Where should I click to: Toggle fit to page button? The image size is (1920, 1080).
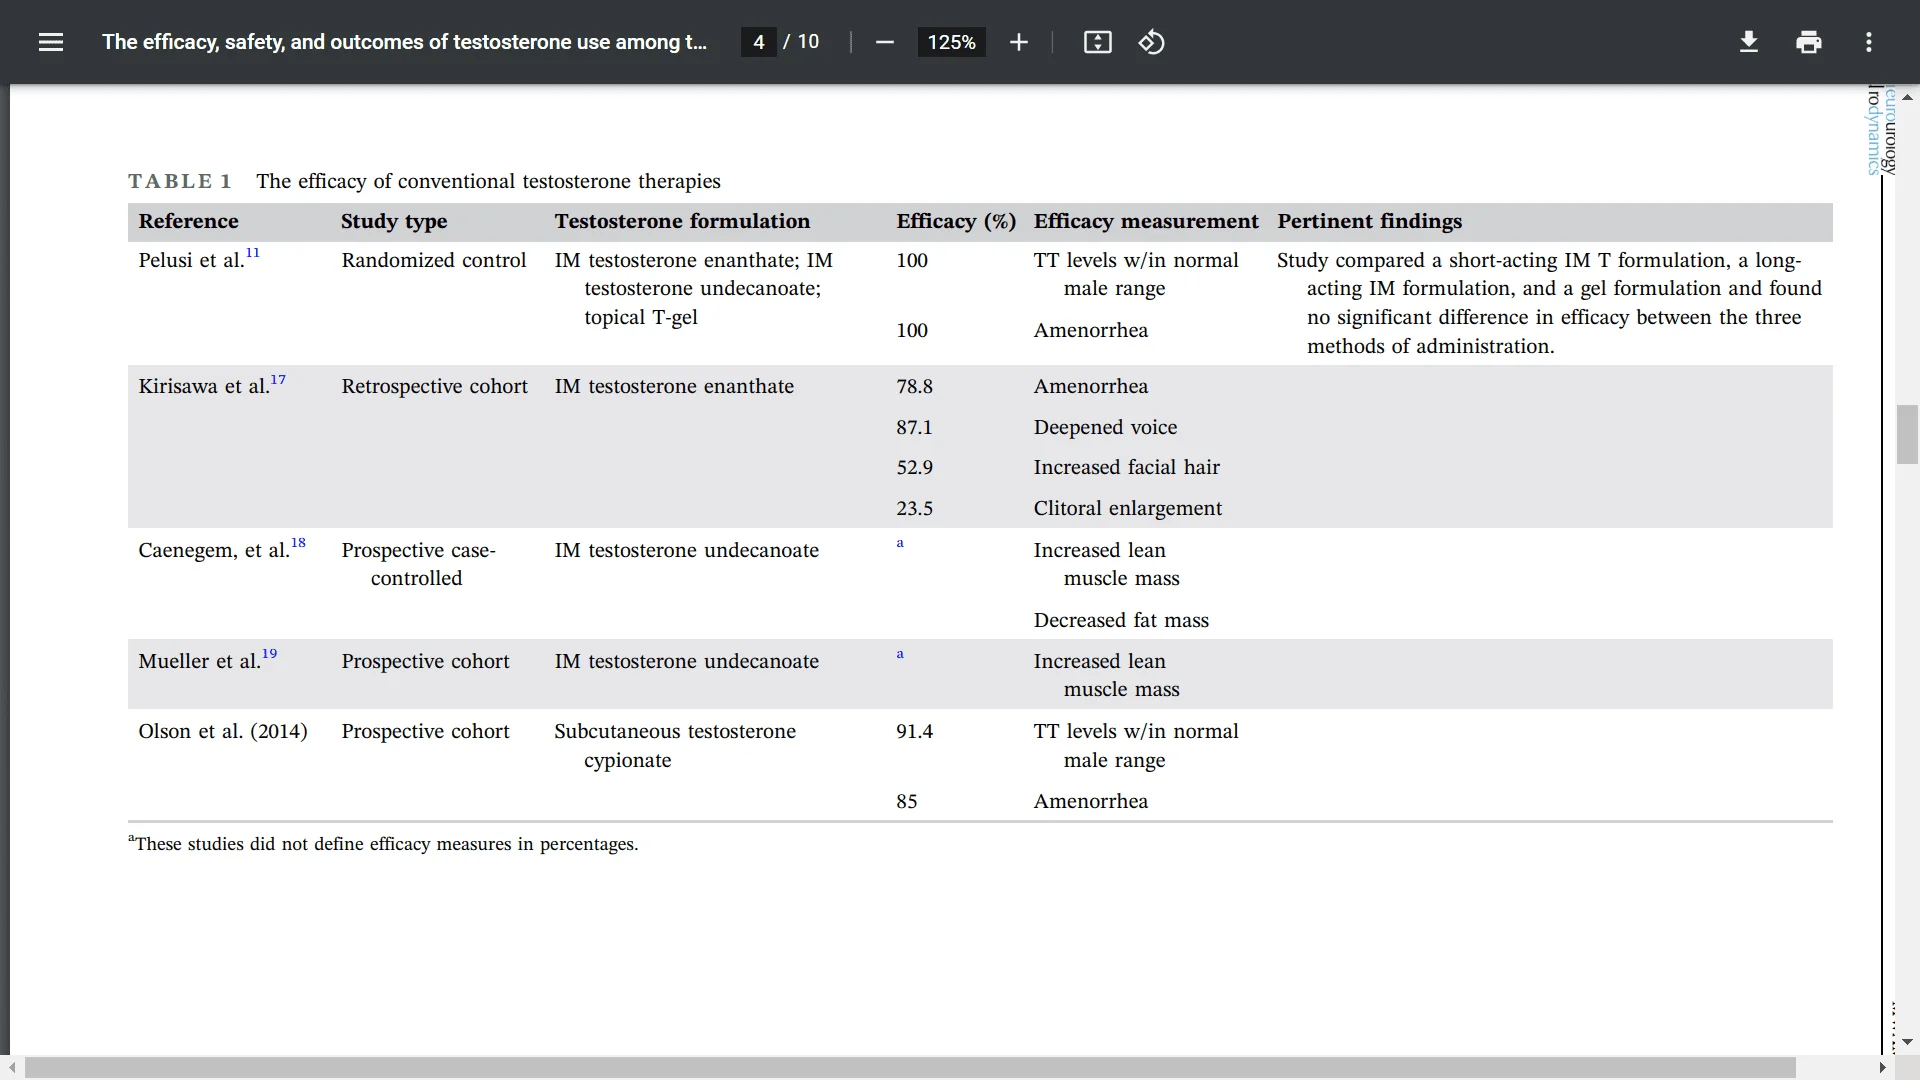pos(1097,42)
